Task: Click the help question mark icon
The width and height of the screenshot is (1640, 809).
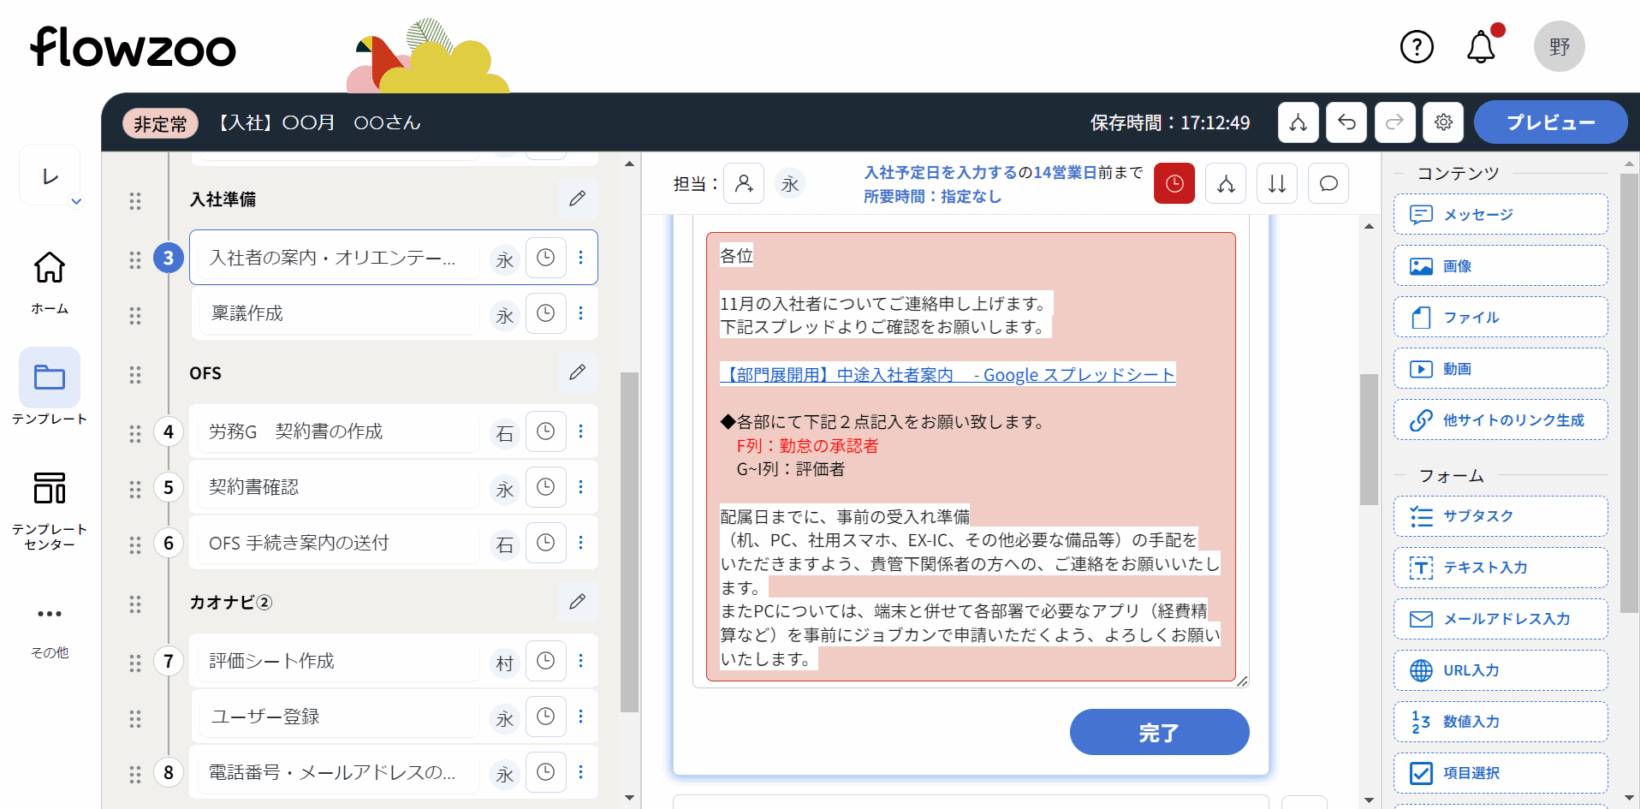Action: click(x=1416, y=47)
